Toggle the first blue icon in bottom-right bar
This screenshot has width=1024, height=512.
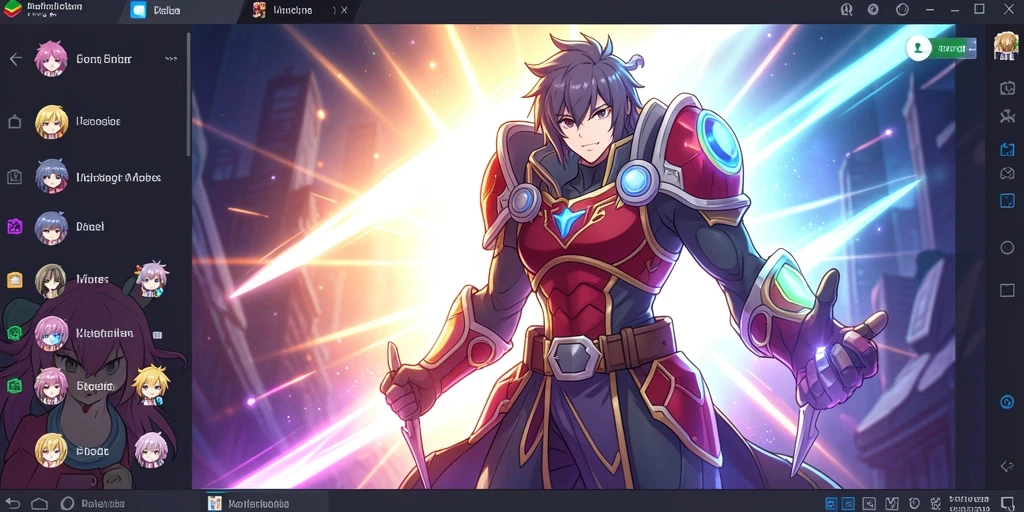(831, 504)
